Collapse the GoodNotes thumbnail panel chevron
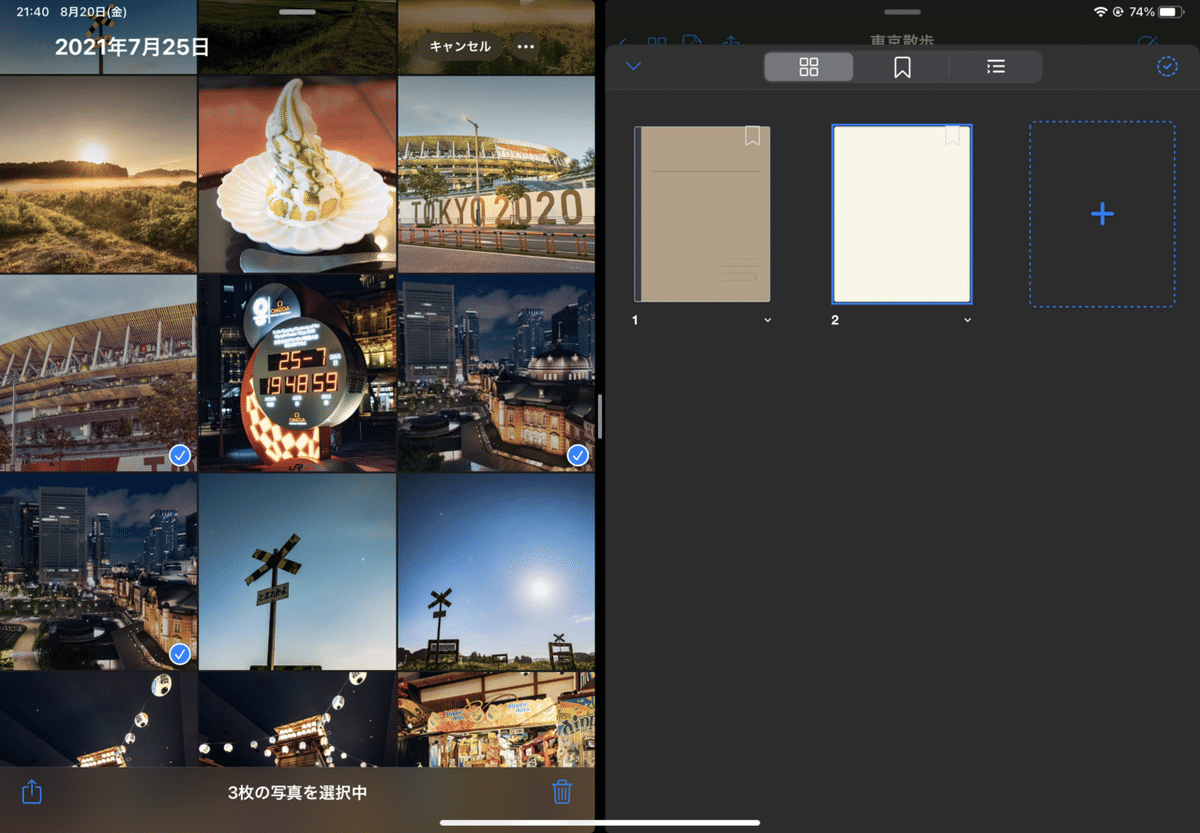 tap(633, 67)
